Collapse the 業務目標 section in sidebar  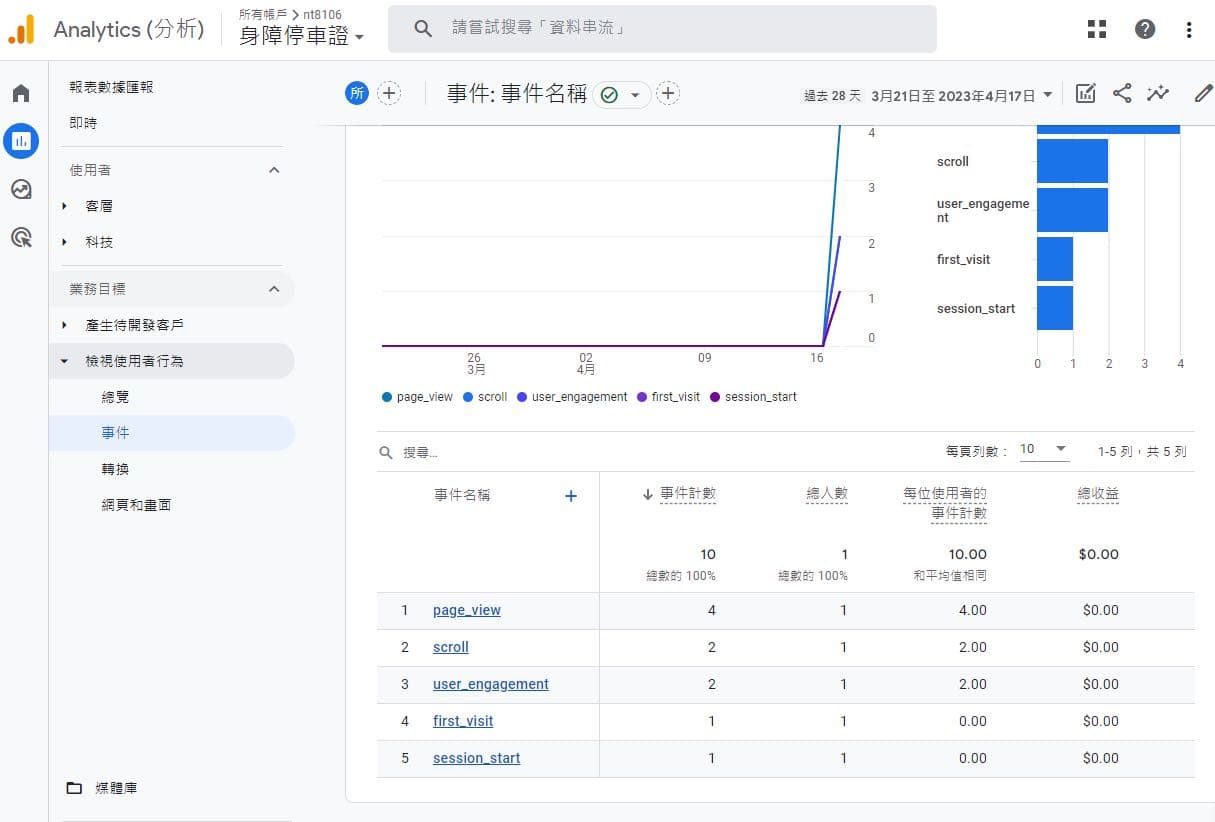[273, 288]
